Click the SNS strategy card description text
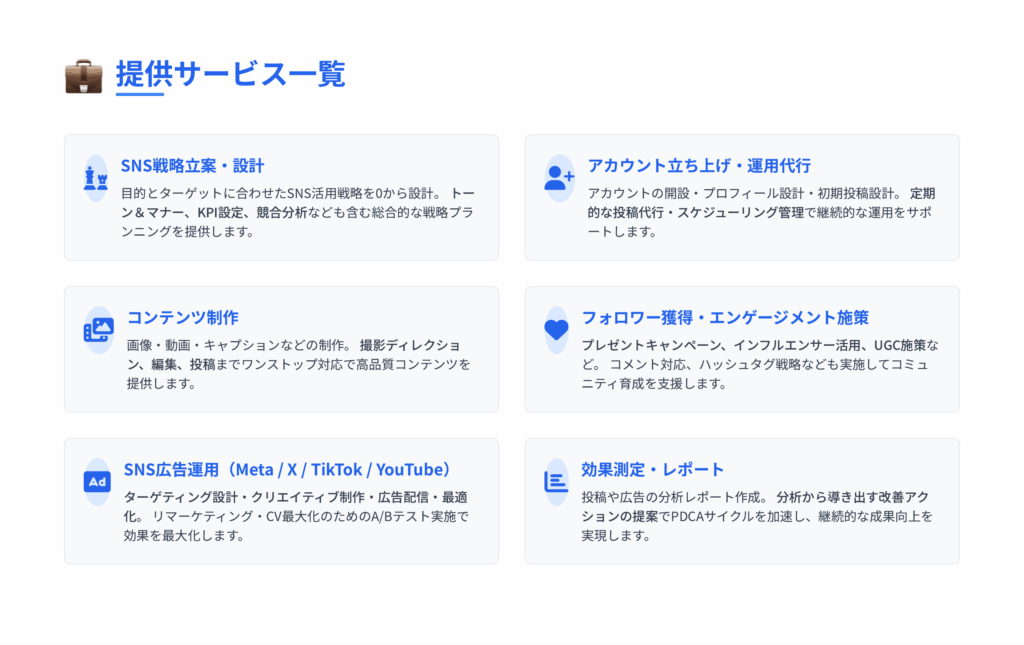 [x=298, y=213]
